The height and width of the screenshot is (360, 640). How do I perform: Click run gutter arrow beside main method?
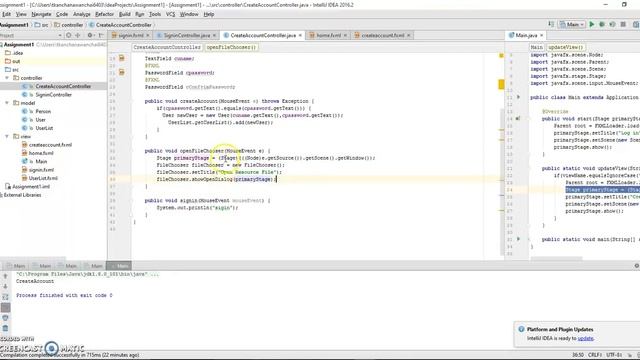518,239
